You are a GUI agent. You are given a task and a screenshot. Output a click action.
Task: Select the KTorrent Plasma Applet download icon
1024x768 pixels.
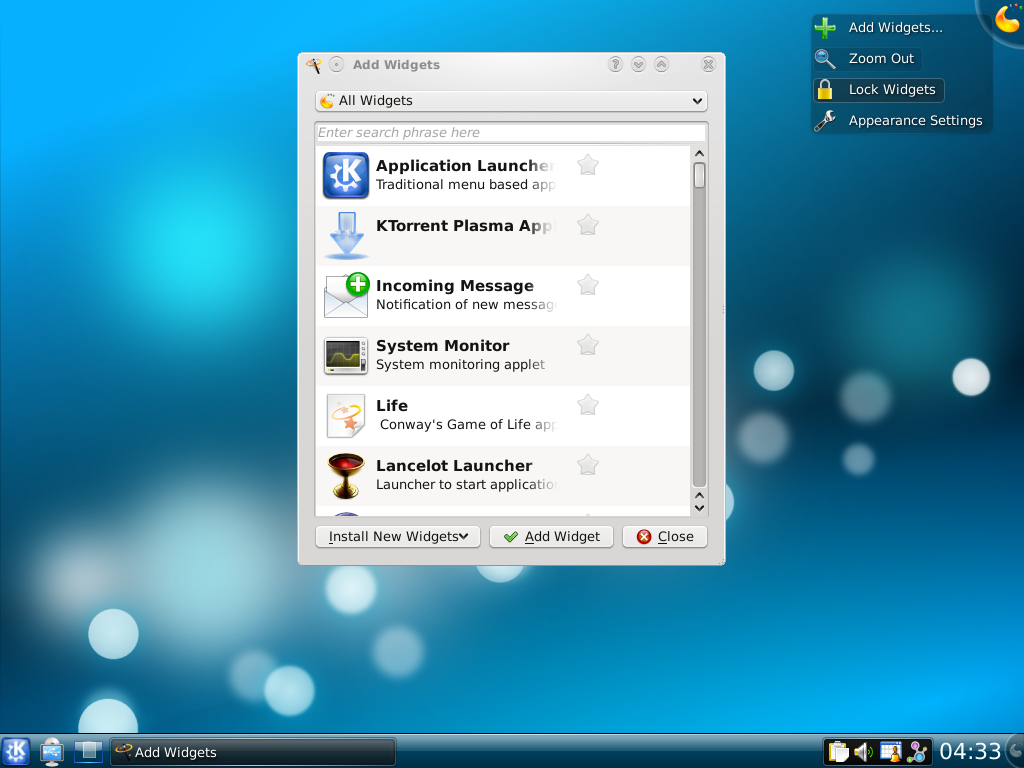click(346, 235)
